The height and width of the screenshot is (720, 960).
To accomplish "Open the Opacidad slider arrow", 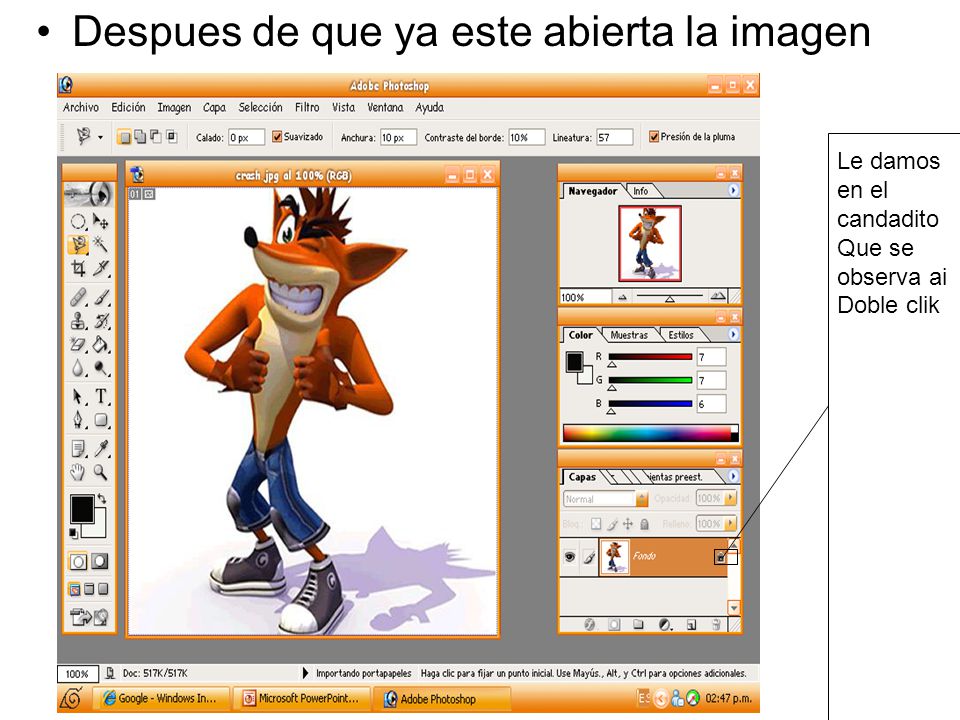I will [x=730, y=498].
